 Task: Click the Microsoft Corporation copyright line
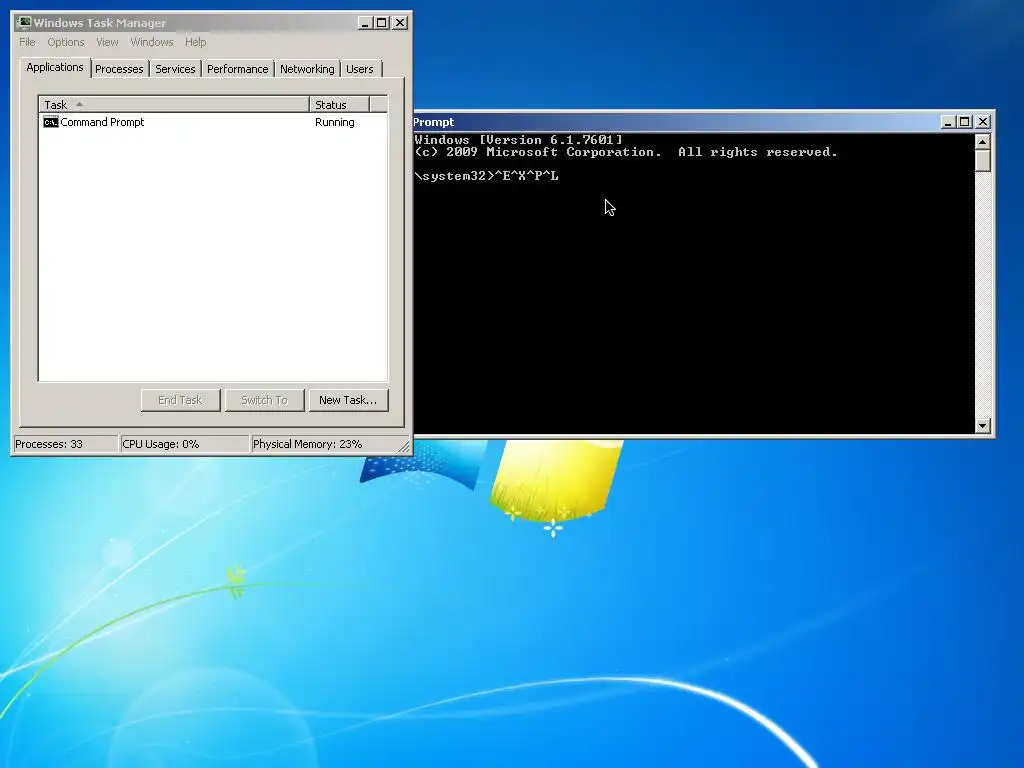coord(626,152)
